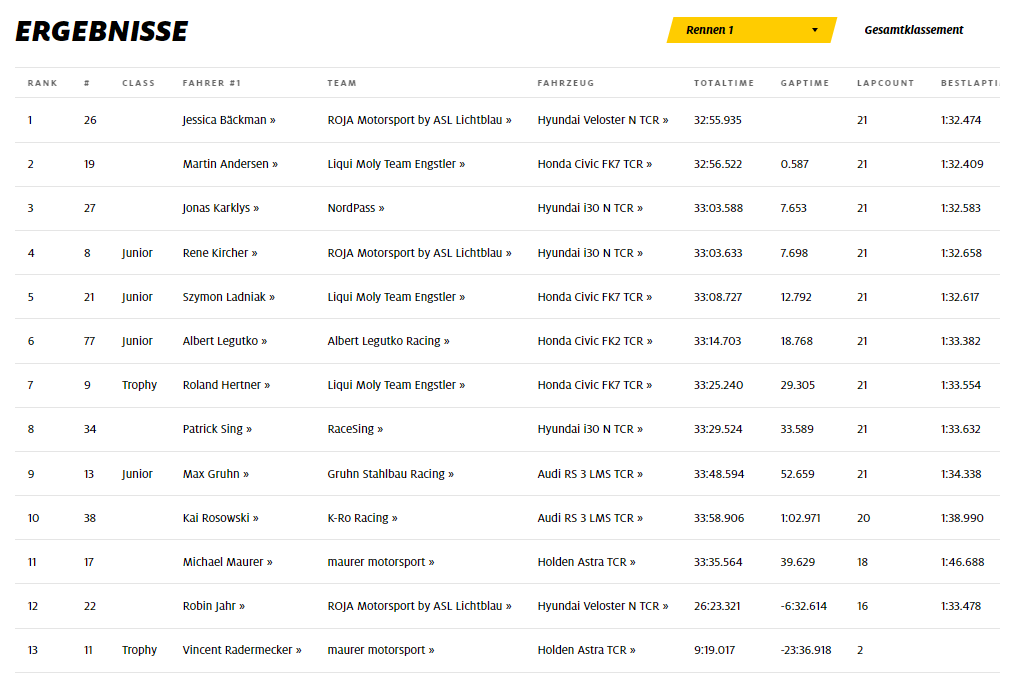Click total time 32:55.935
The width and height of the screenshot is (1010, 673).
pos(718,120)
